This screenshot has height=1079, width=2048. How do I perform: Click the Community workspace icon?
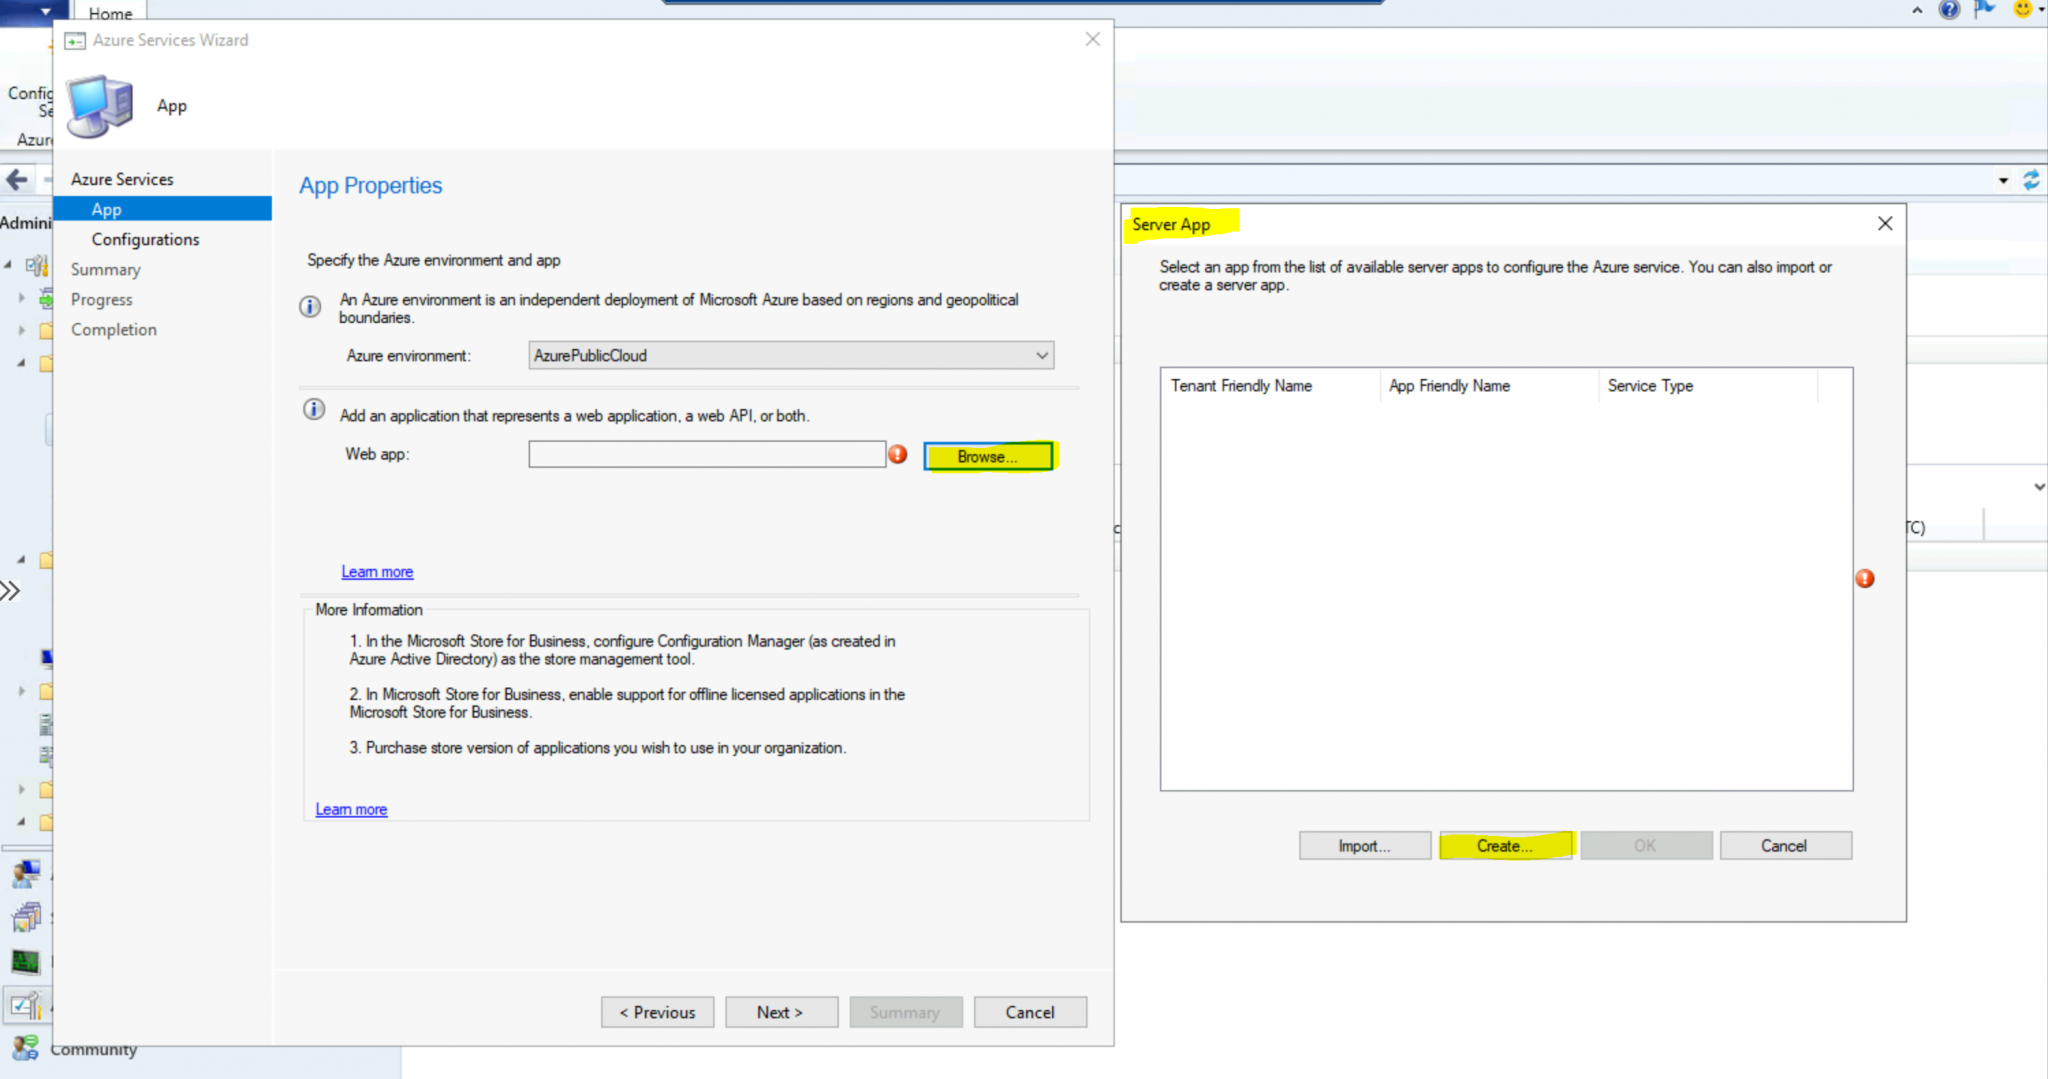point(25,1049)
